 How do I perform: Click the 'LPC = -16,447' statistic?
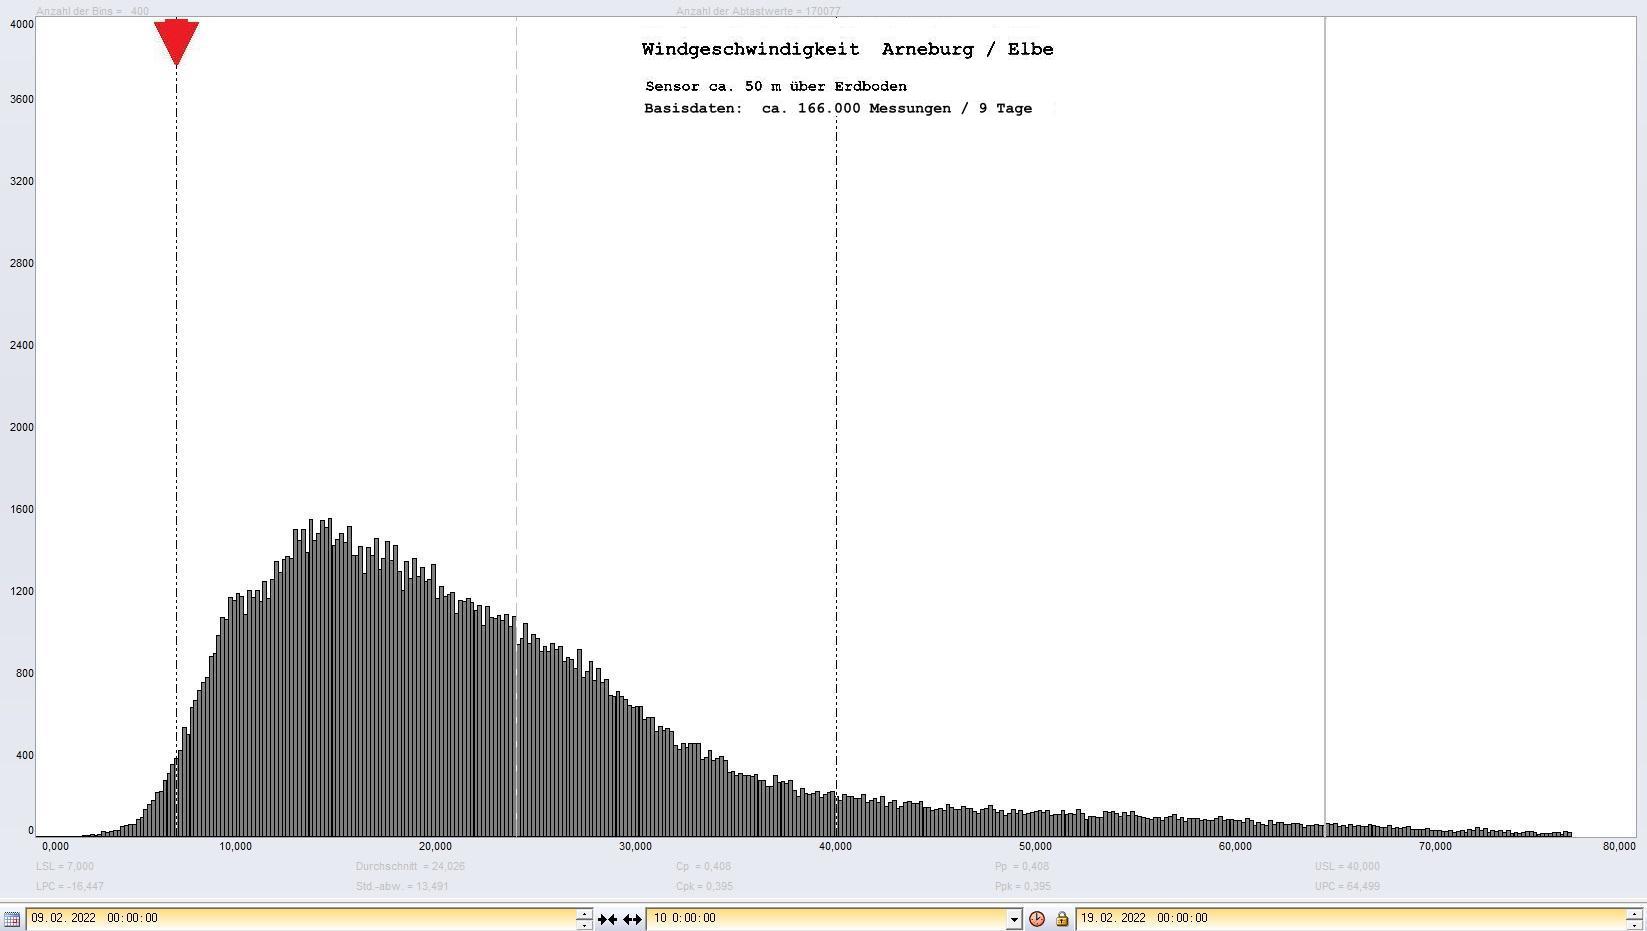click(x=70, y=886)
